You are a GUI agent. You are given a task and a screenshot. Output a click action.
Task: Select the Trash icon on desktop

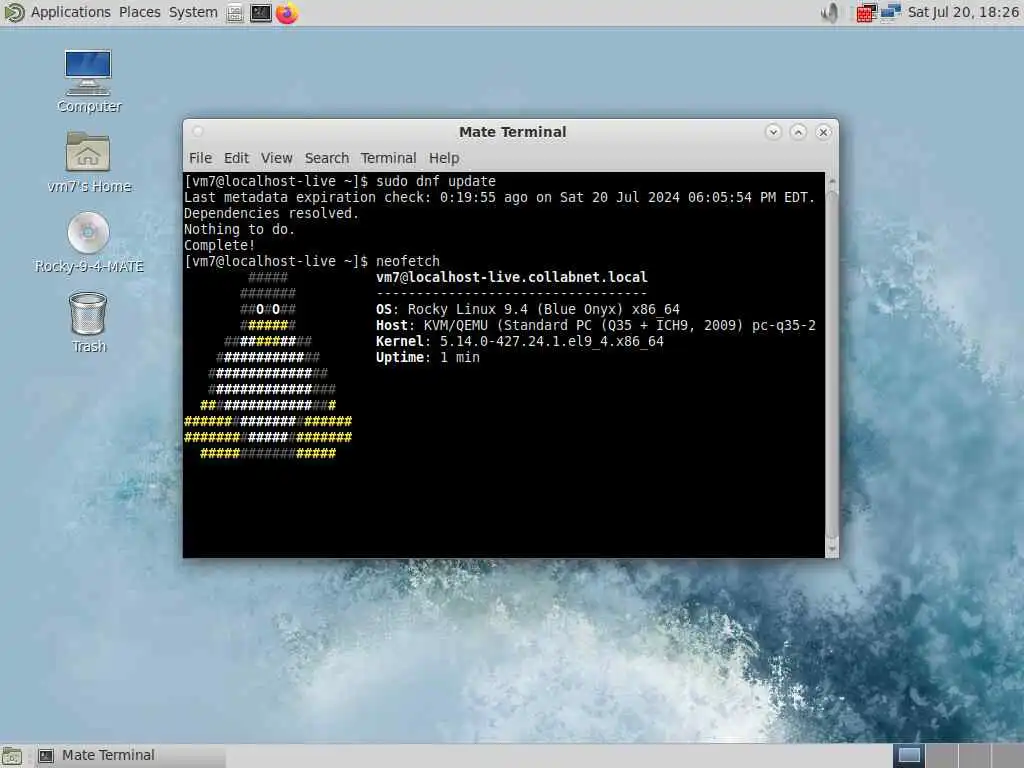[88, 322]
